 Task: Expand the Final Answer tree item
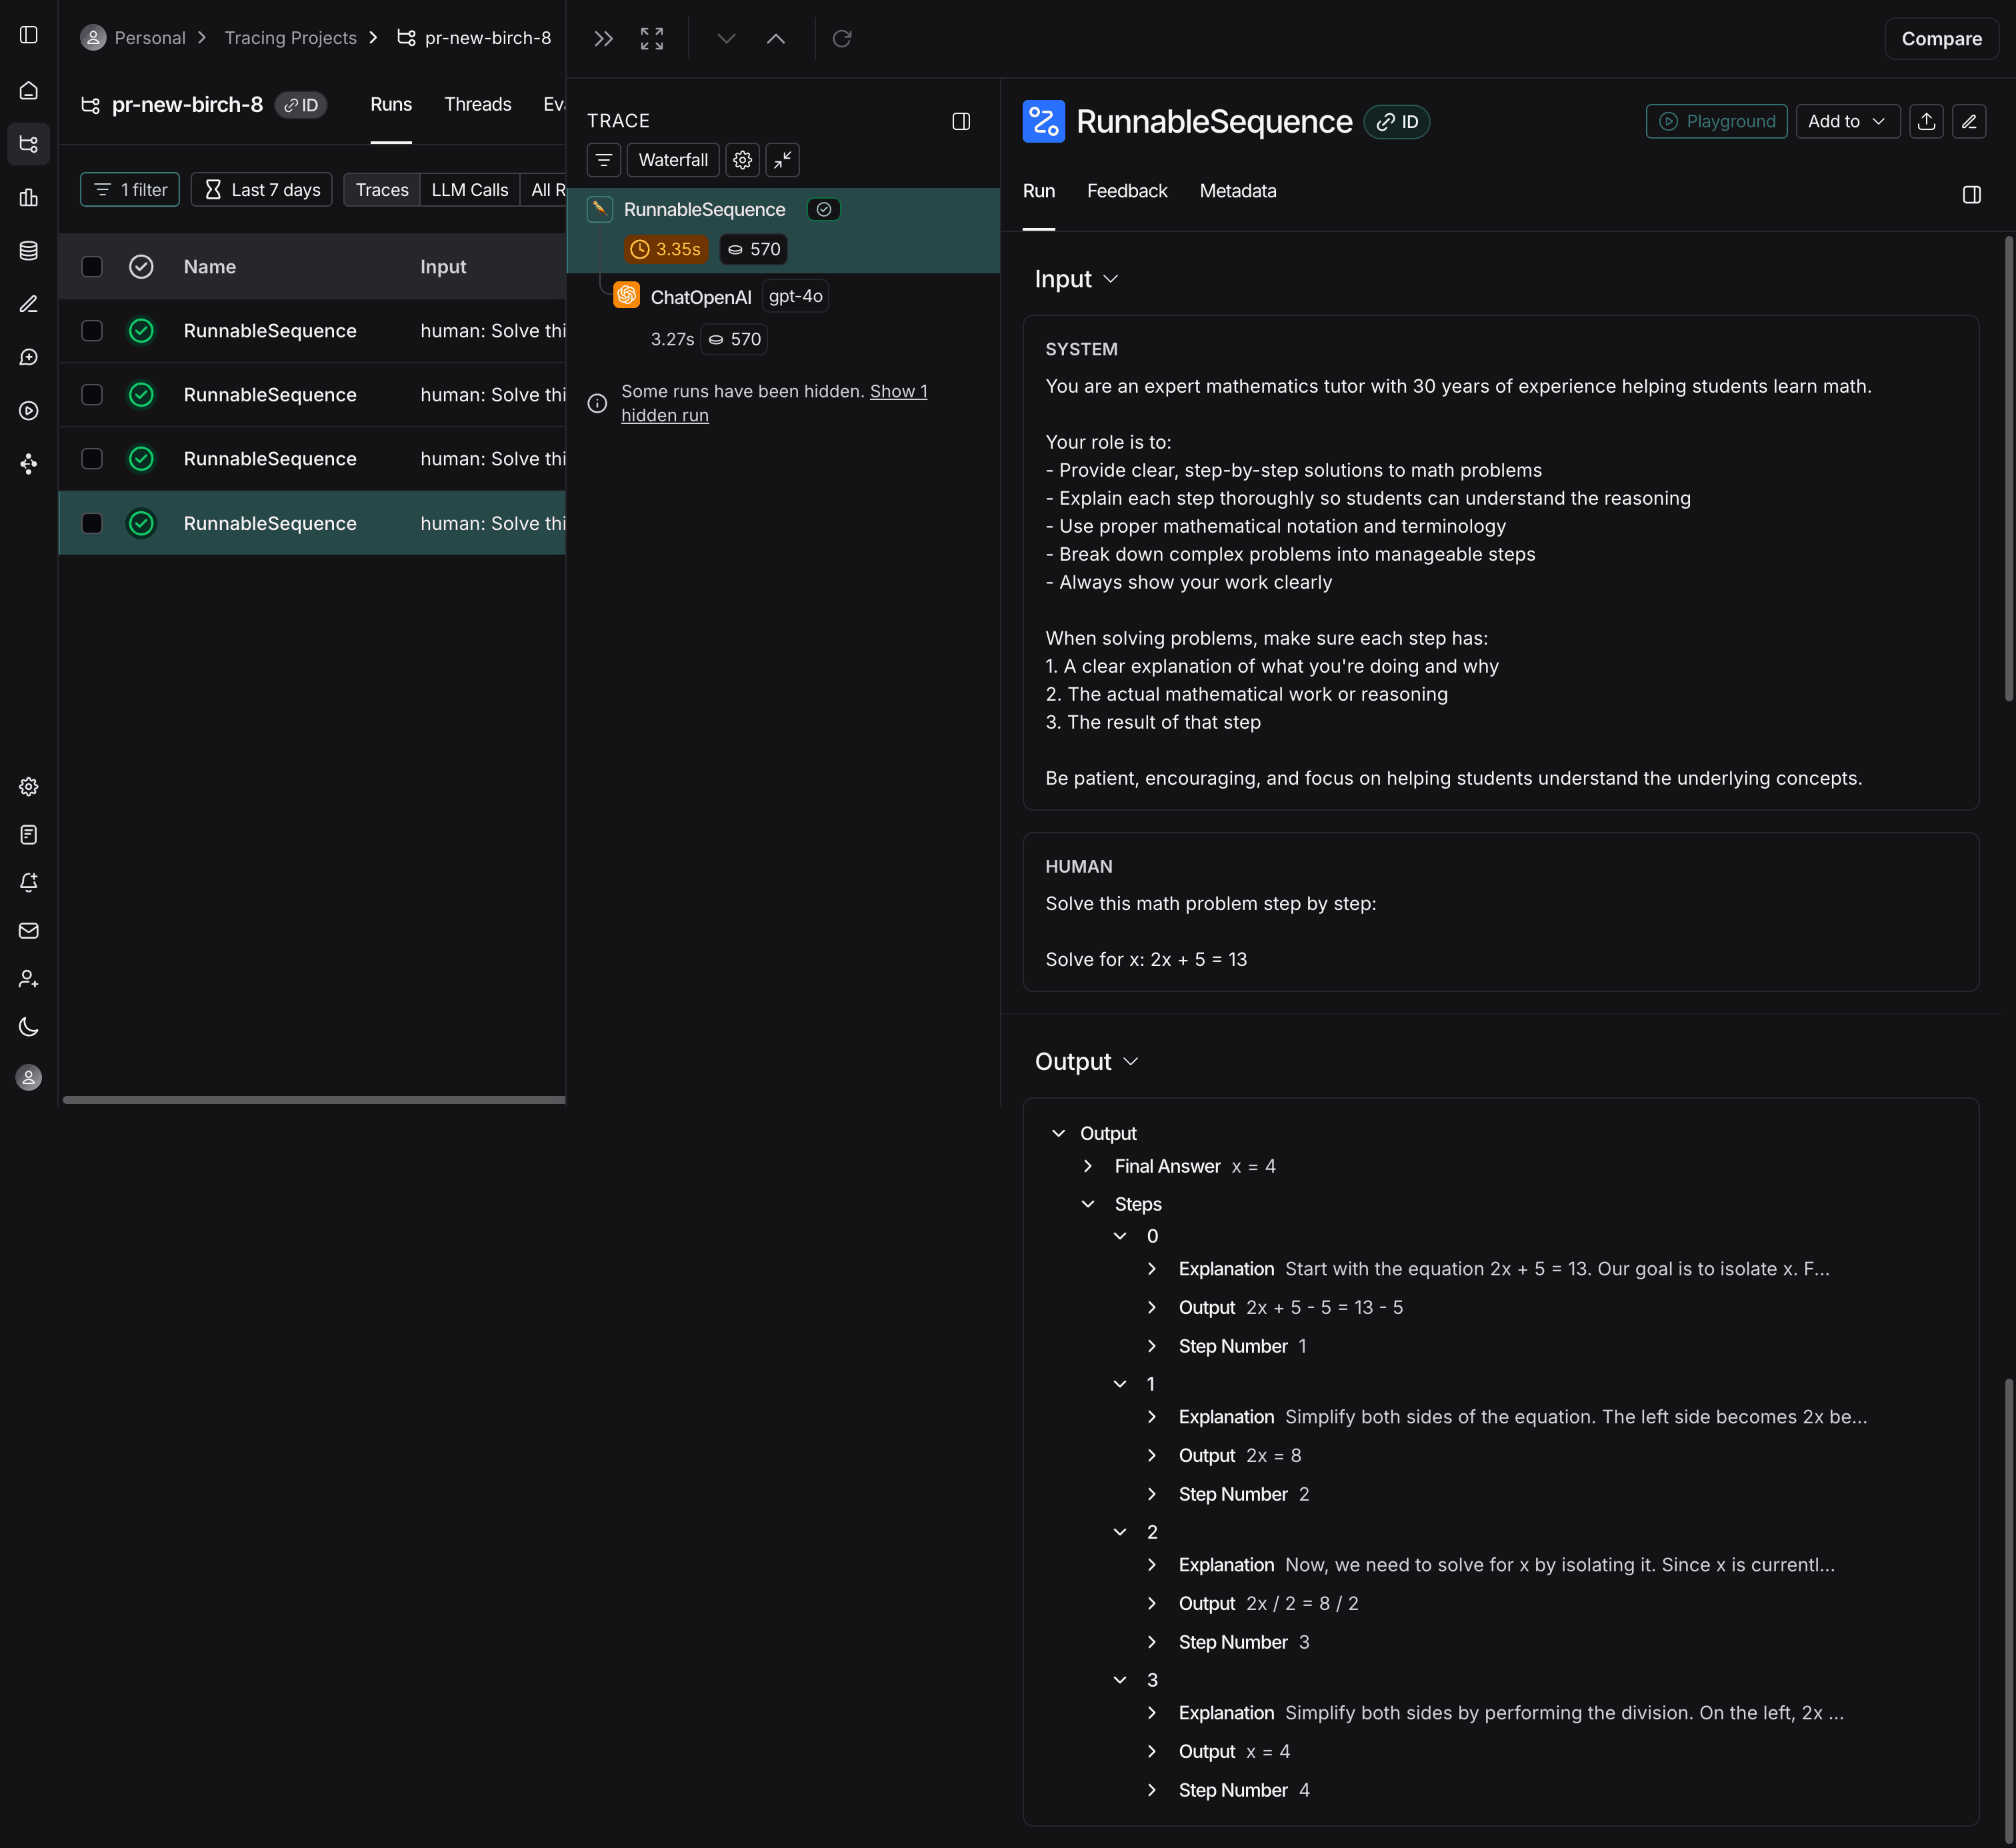pos(1088,1166)
